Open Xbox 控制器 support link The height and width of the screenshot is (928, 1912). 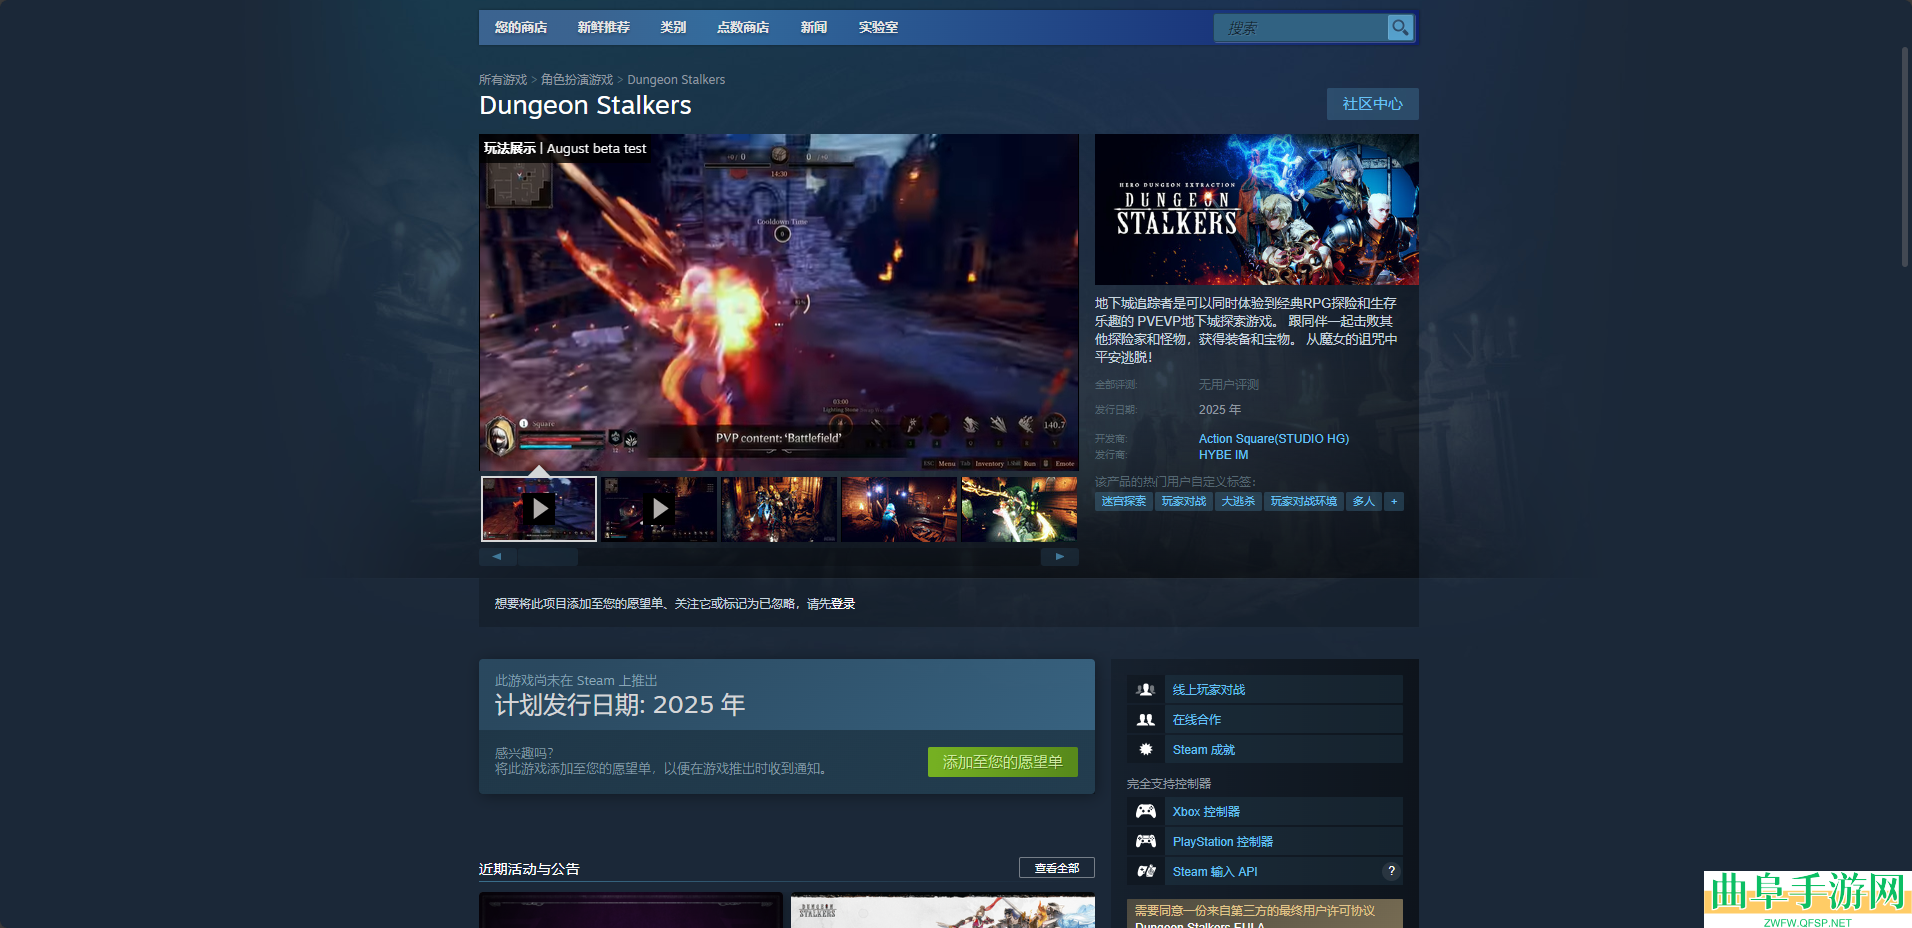1206,812
